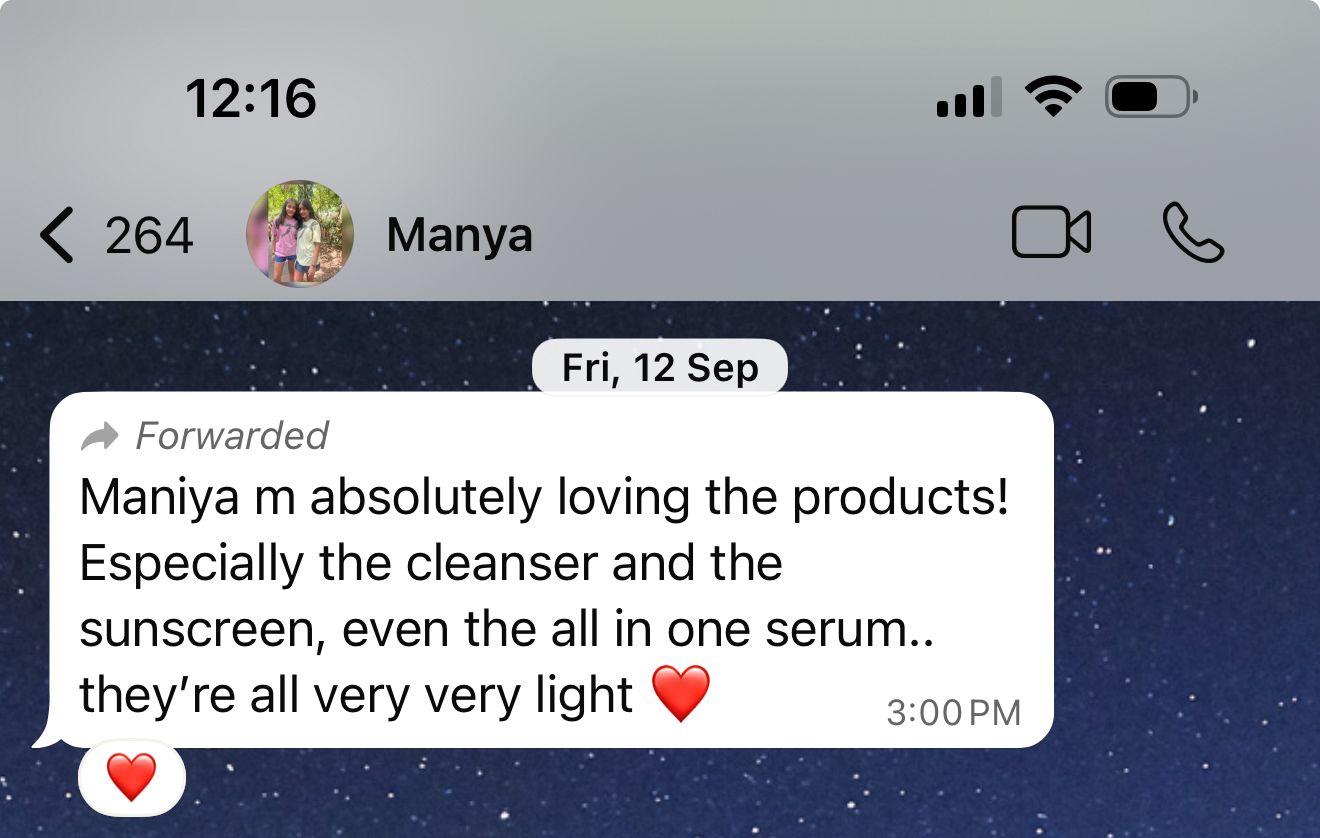The image size is (1320, 838).
Task: Tap the Fri, 12 Sep date pill
Action: click(x=660, y=368)
